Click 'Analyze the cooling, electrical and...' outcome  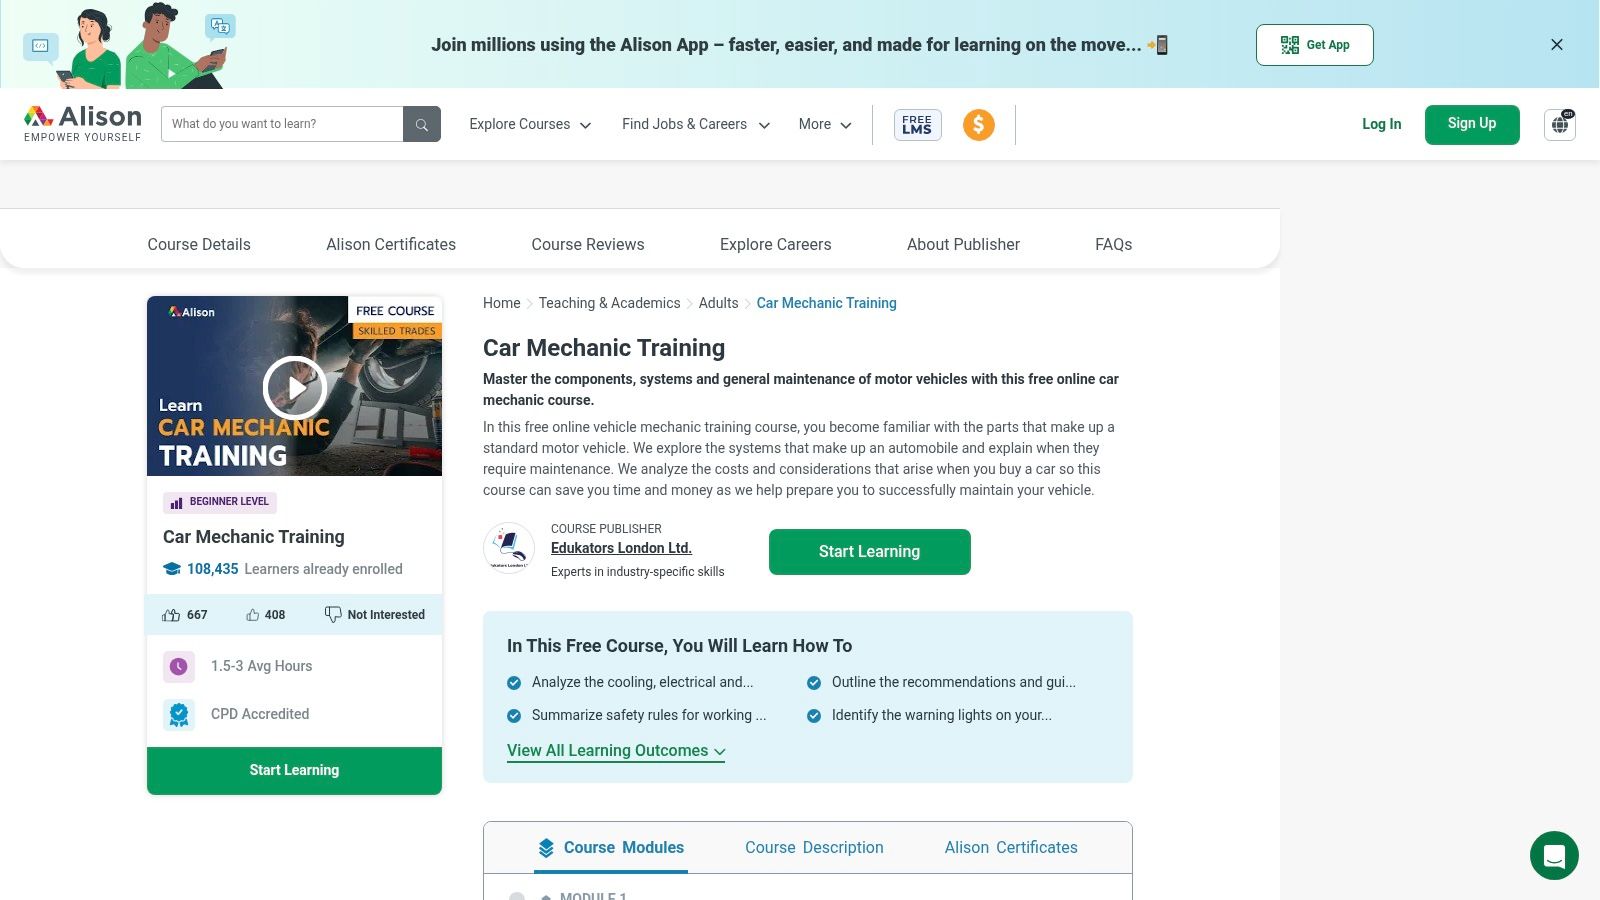click(642, 682)
